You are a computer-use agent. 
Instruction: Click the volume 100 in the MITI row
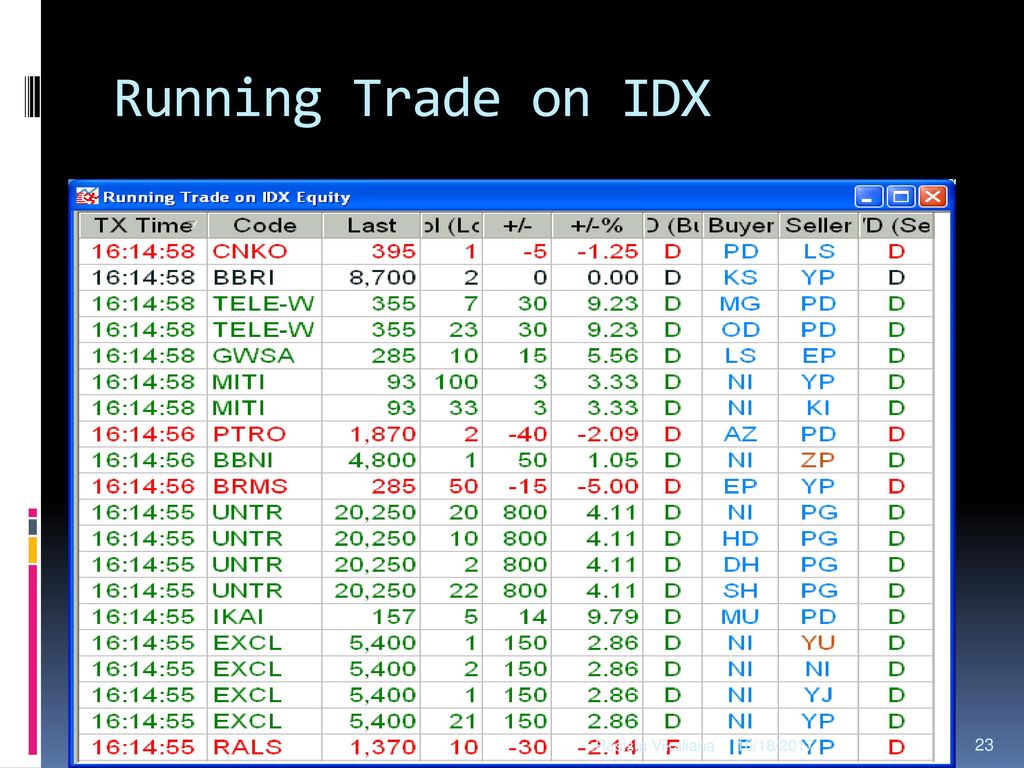click(456, 382)
